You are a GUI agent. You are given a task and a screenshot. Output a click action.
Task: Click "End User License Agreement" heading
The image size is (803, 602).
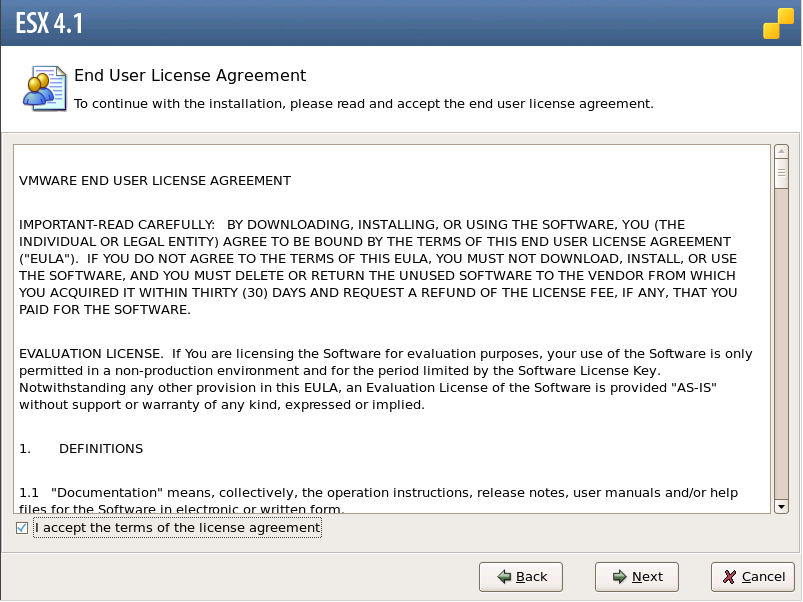click(190, 75)
